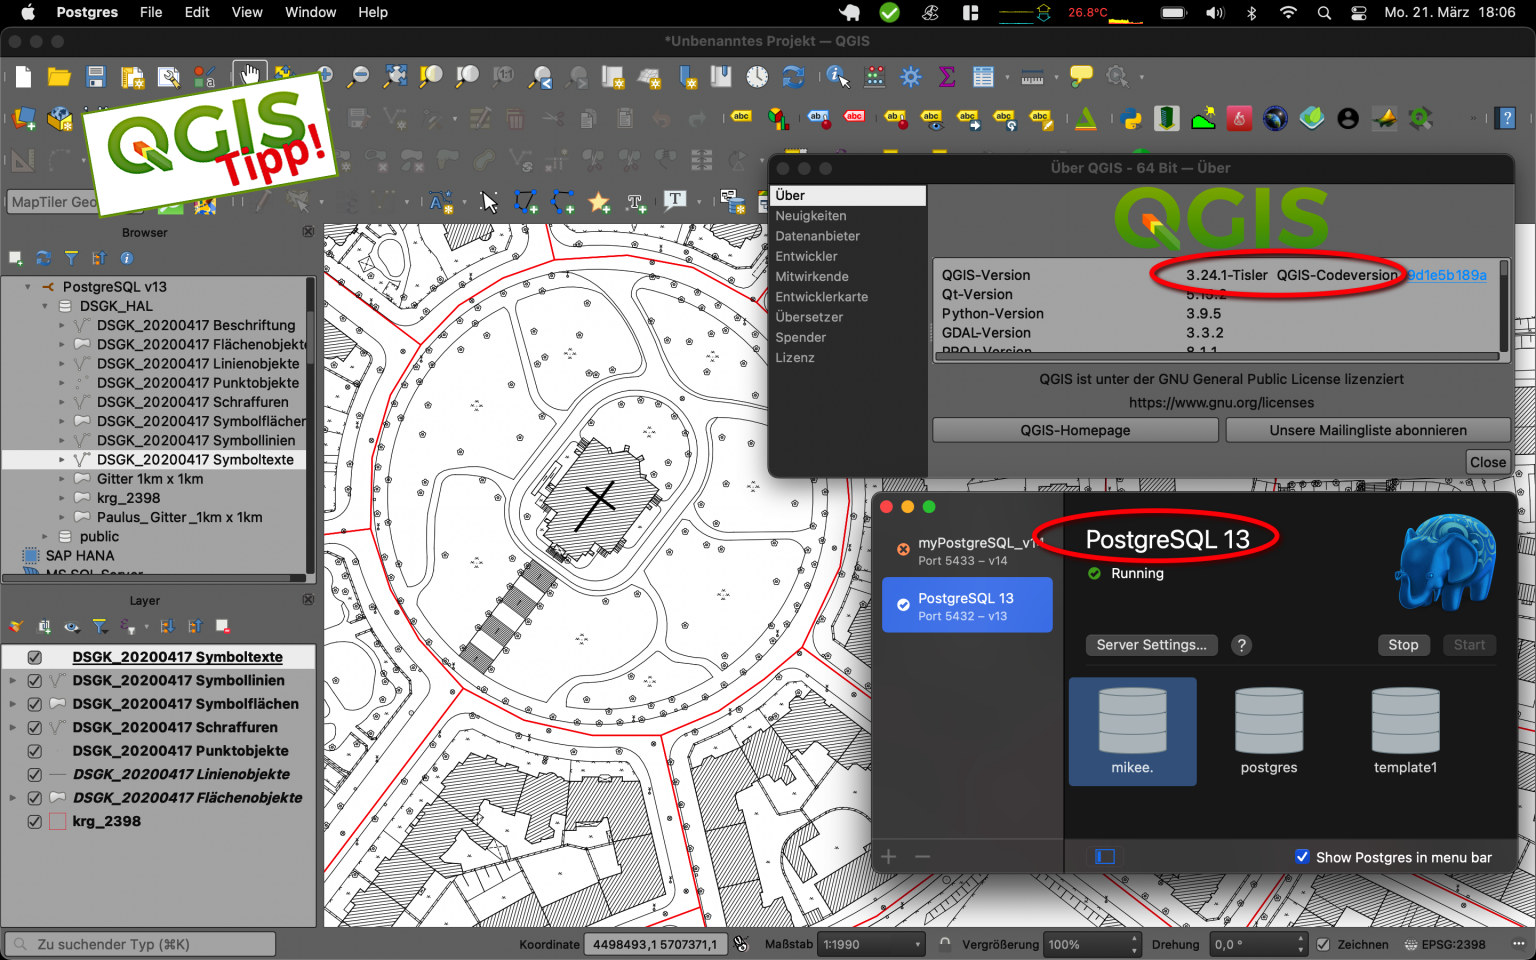
Task: Click the Koordinate input field
Action: tap(655, 945)
